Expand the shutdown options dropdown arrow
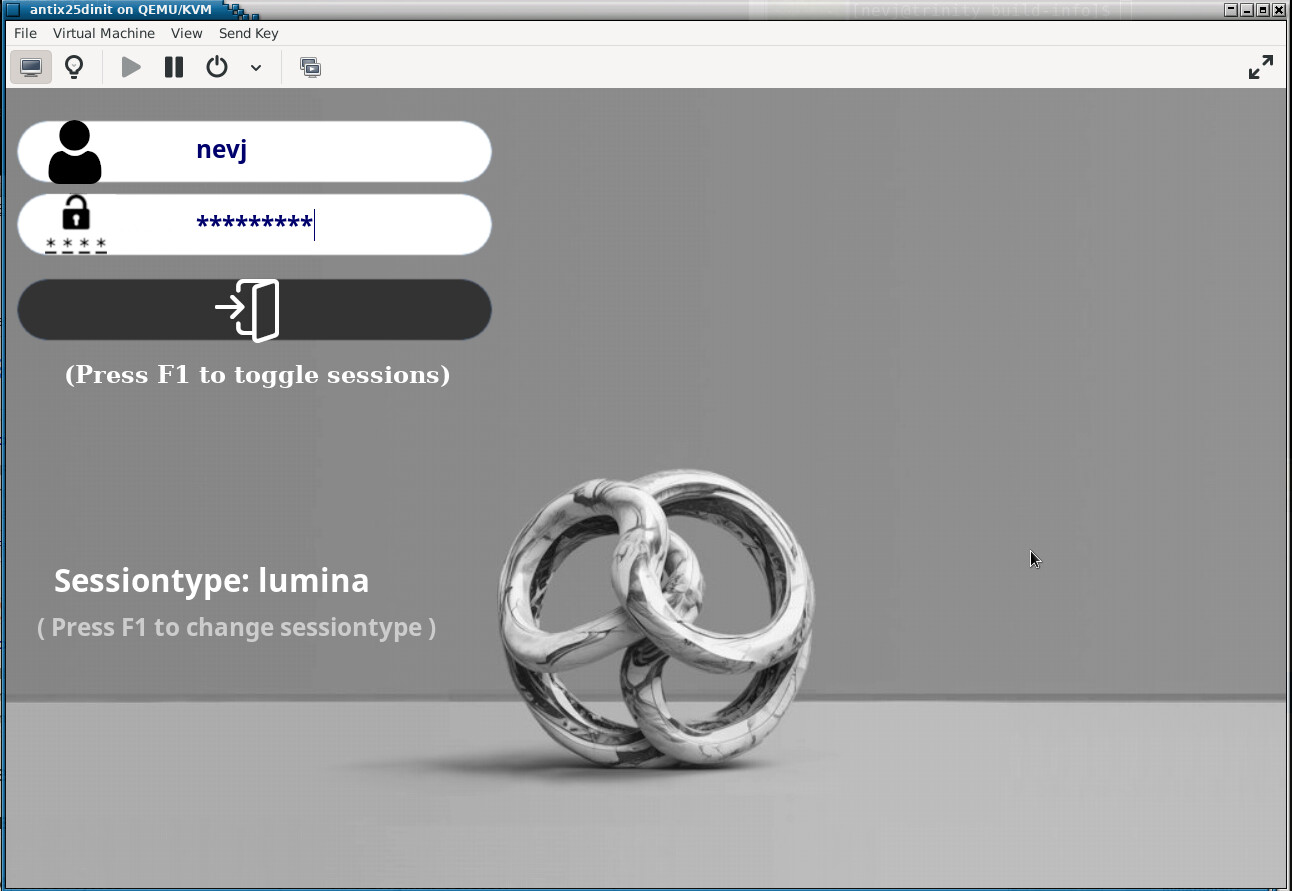The image size is (1292, 891). (256, 68)
